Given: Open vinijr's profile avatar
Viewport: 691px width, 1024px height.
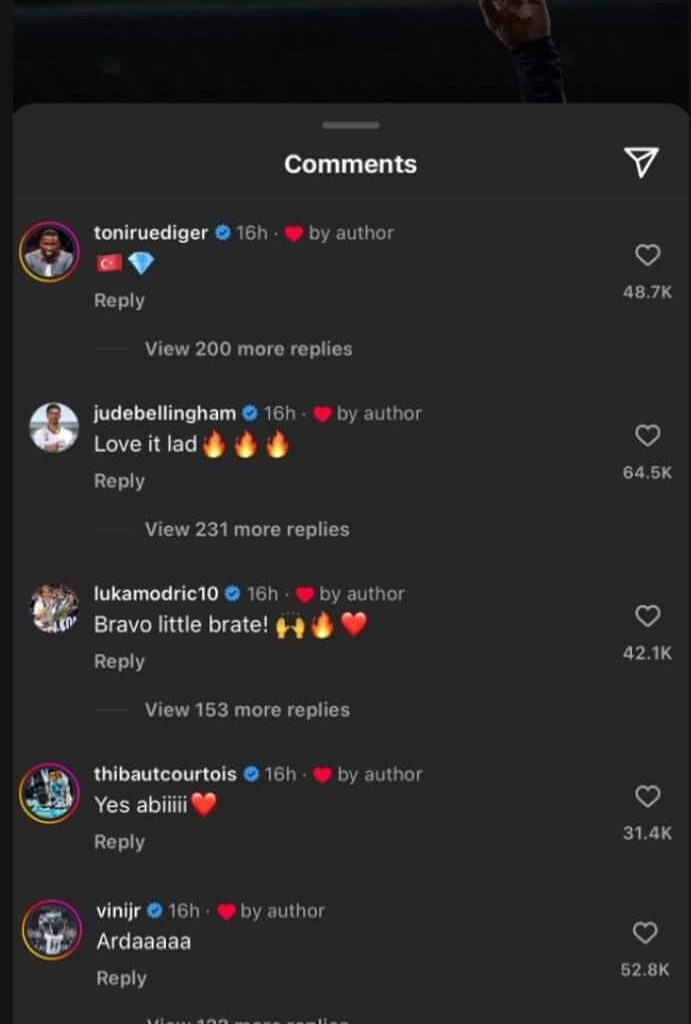Looking at the screenshot, I should coord(52,930).
